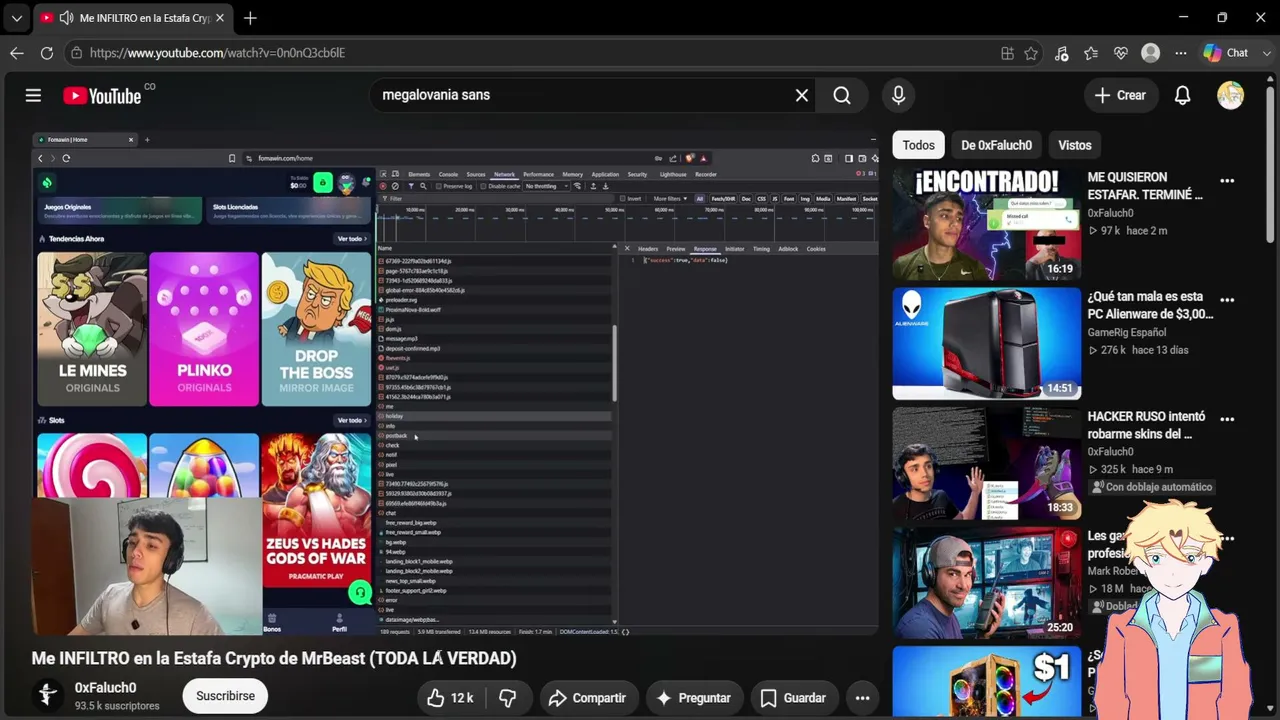
Task: Like the video showing 12 k
Action: 450,698
